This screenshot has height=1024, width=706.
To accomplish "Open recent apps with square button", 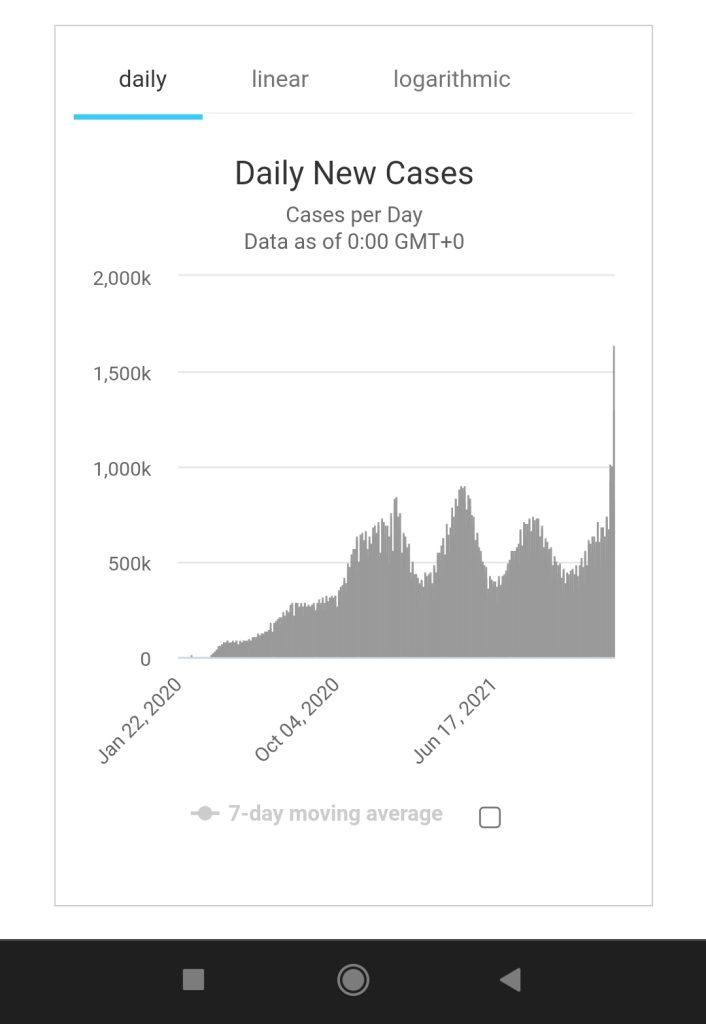I will pos(193,980).
